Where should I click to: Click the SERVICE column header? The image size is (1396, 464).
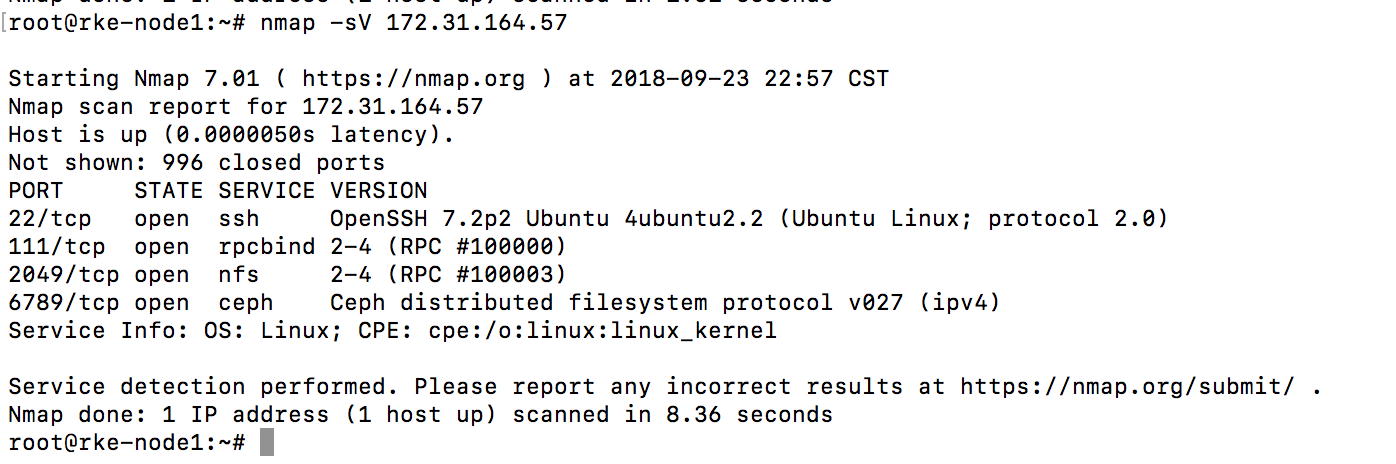click(x=266, y=191)
